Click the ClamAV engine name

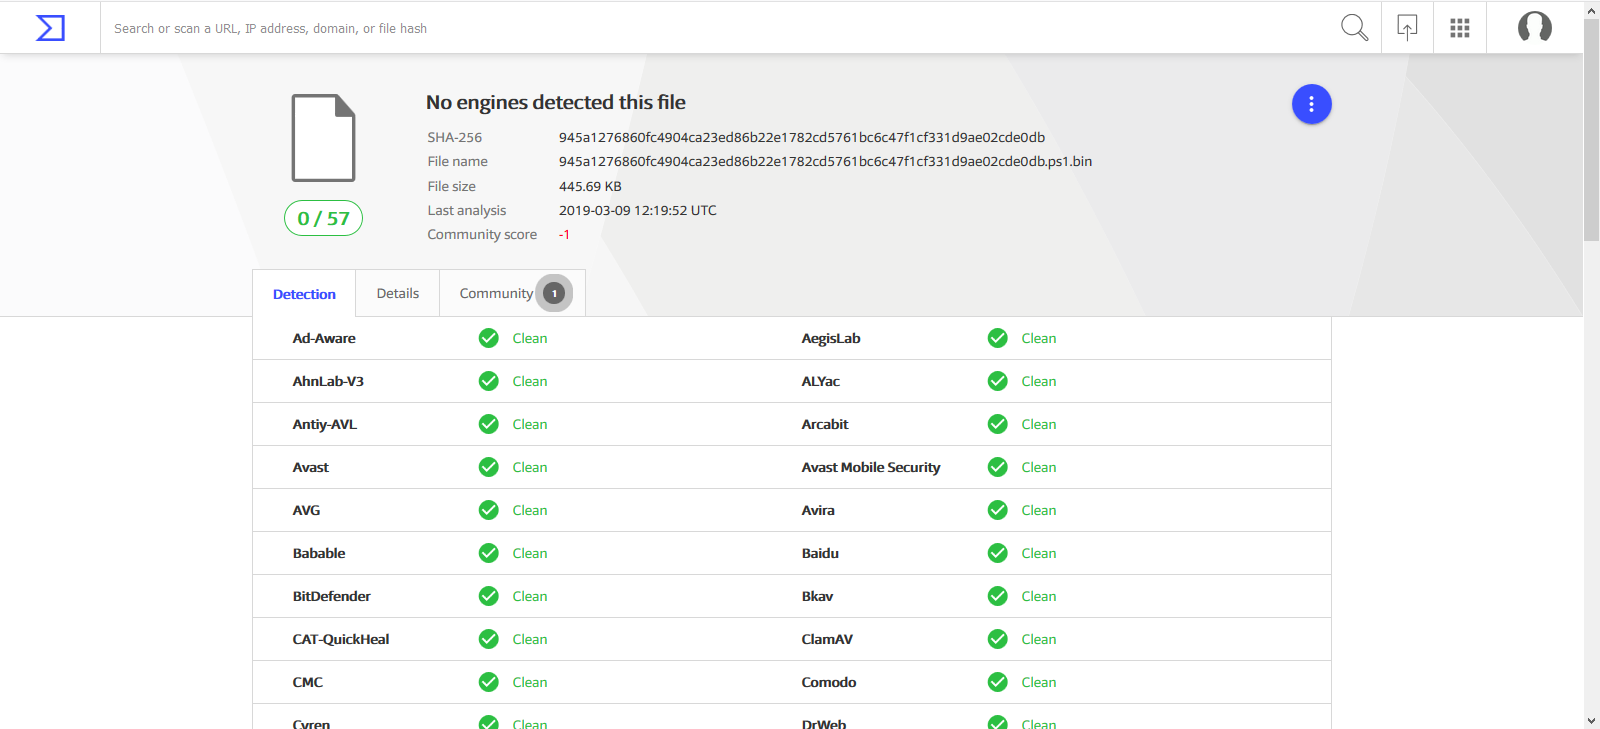(x=827, y=639)
